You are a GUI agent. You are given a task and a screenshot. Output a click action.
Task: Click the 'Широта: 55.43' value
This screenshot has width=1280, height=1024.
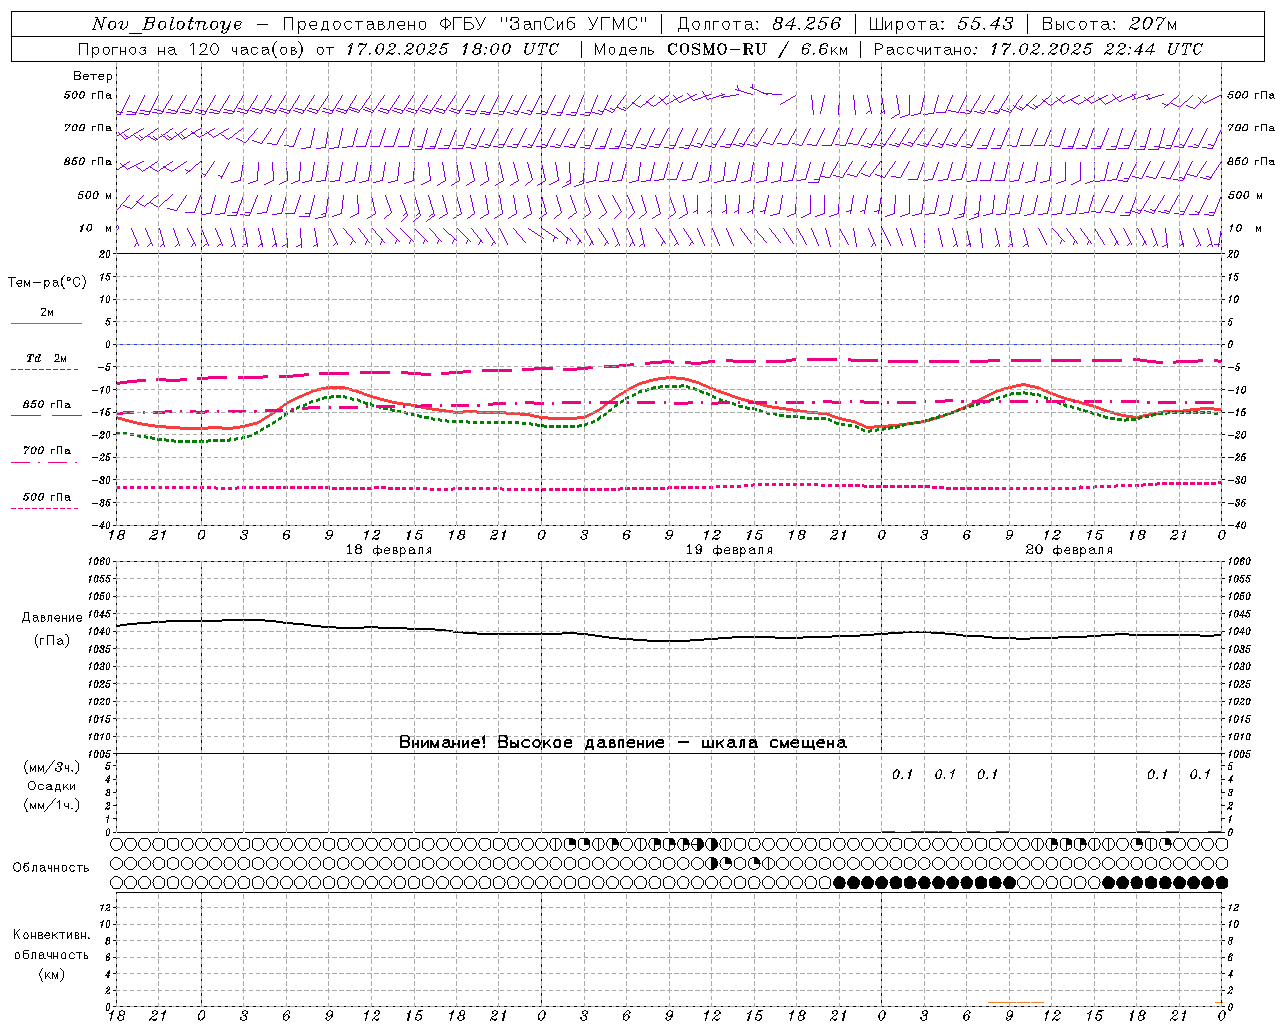pos(941,24)
